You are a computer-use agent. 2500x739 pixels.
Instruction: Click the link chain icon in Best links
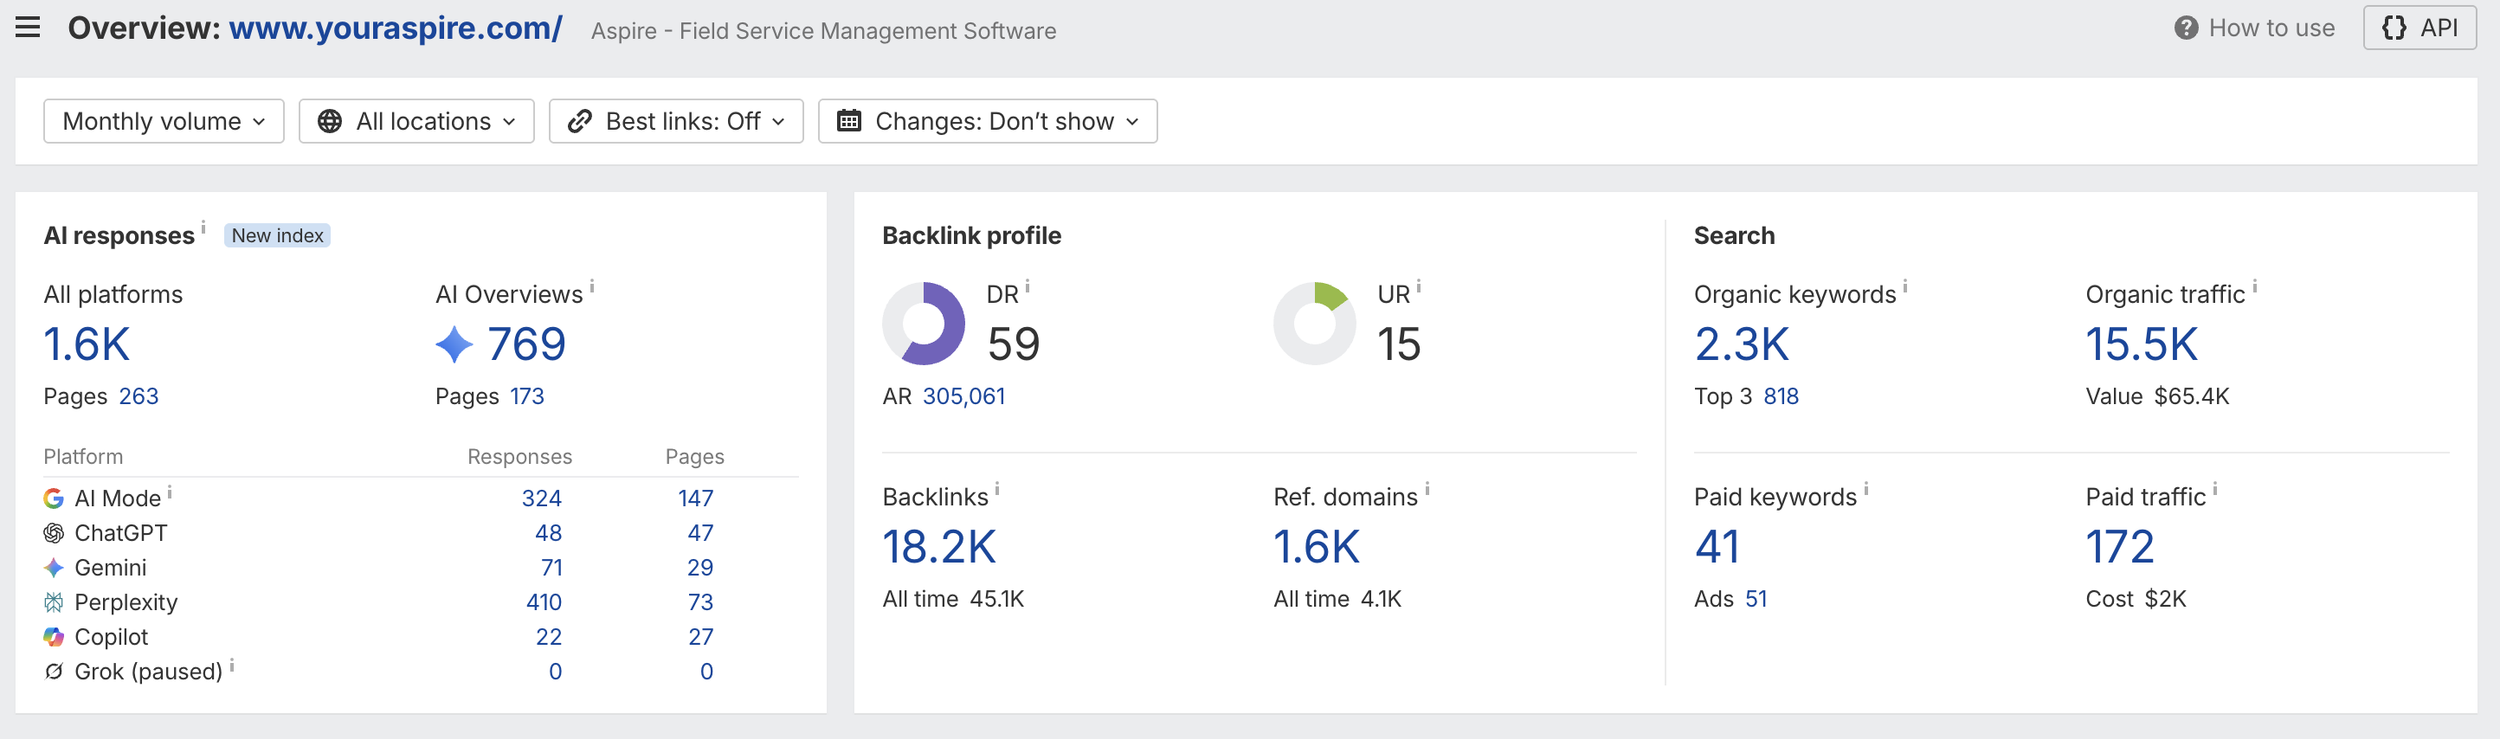[x=580, y=121]
